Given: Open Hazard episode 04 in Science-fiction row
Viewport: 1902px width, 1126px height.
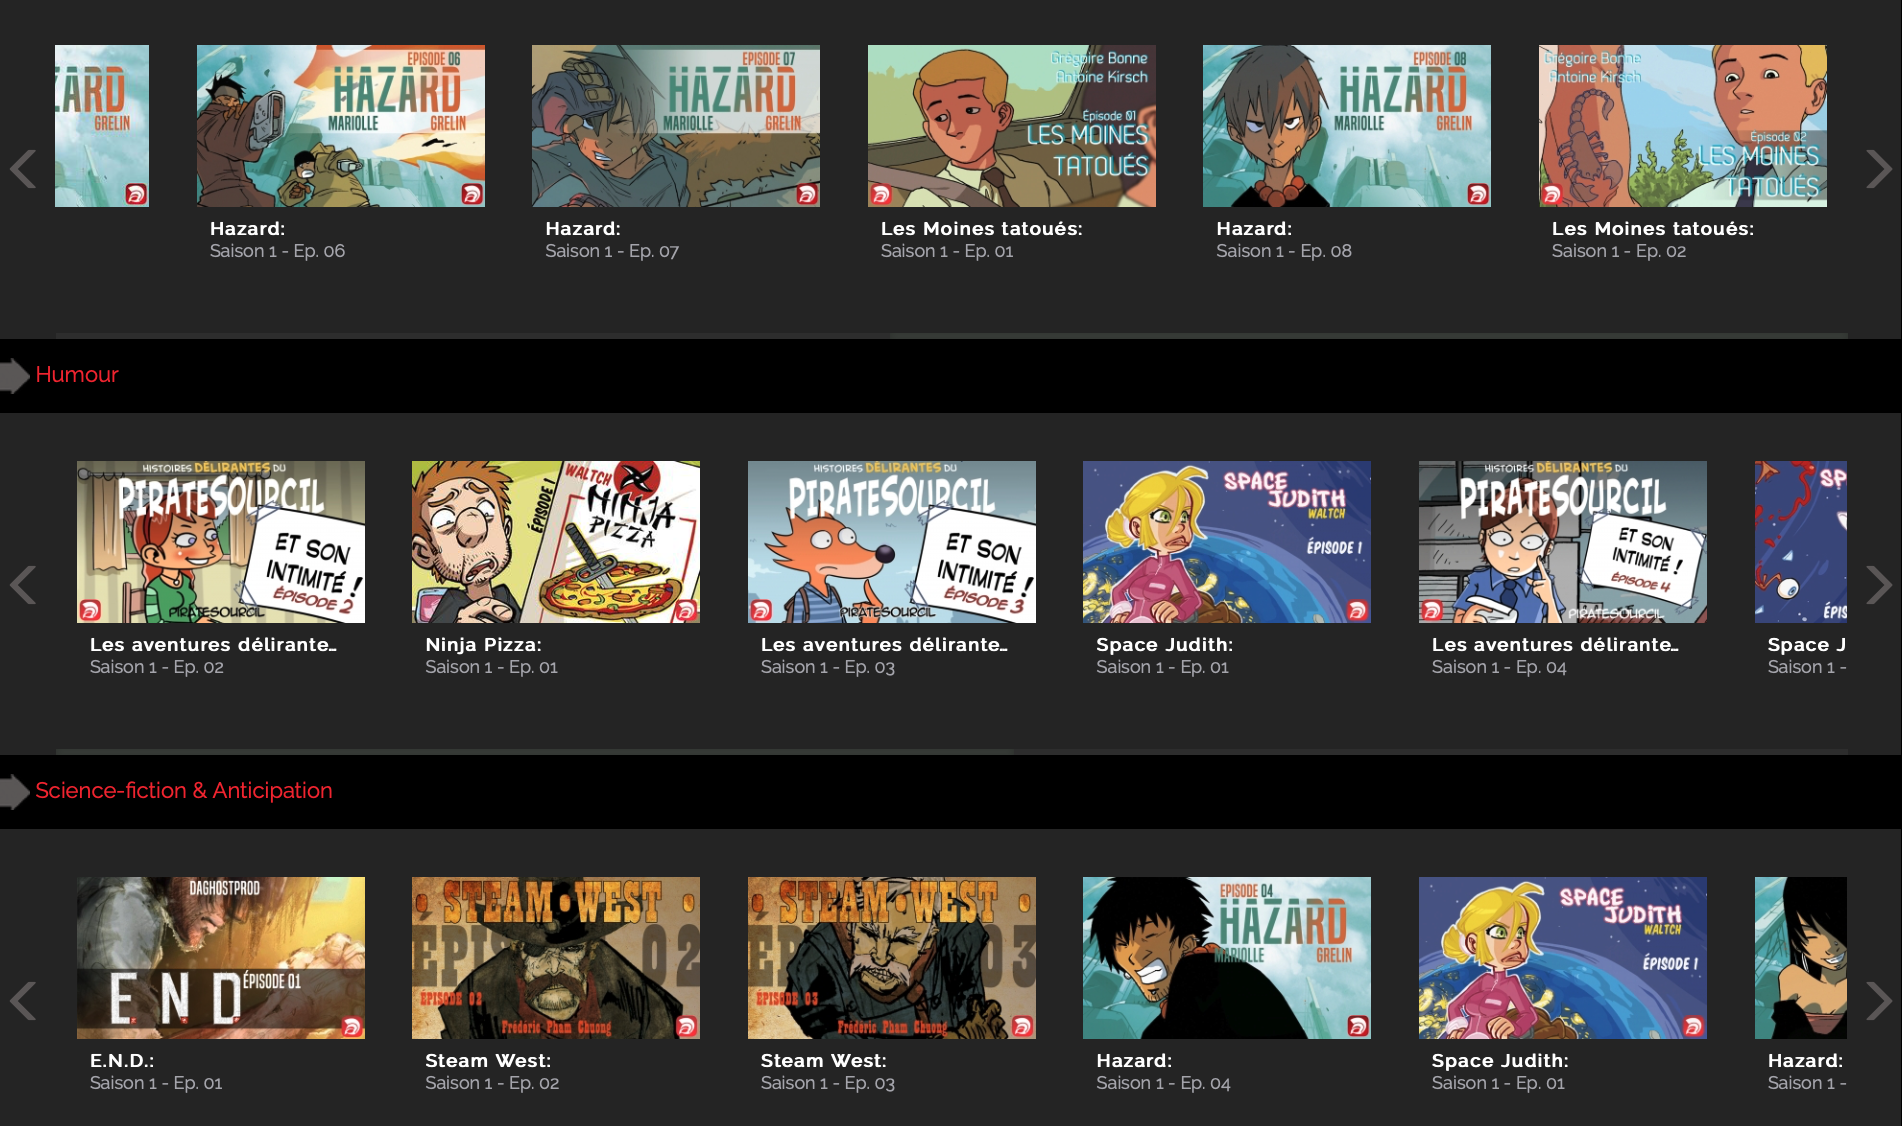Looking at the screenshot, I should 1226,958.
